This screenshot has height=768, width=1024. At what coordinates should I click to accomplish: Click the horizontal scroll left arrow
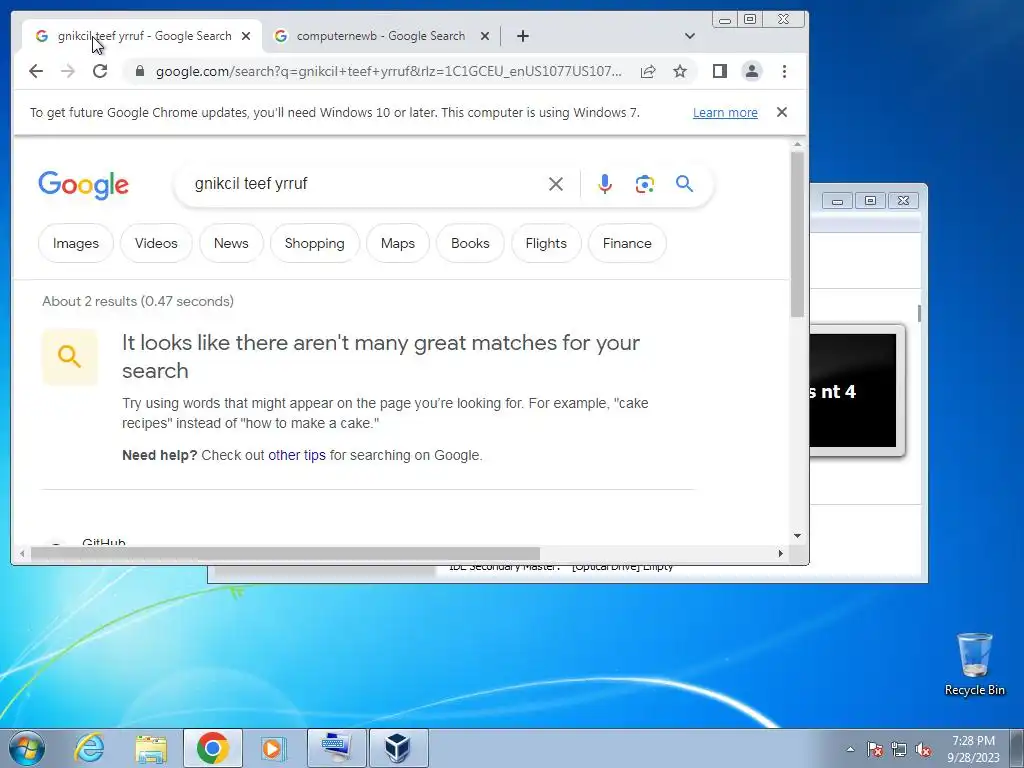tap(22, 553)
